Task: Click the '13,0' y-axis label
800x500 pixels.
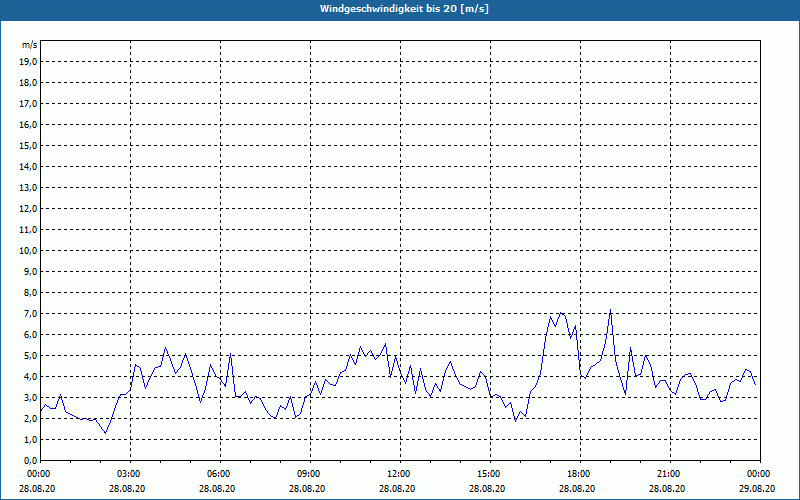Action: pyautogui.click(x=29, y=188)
